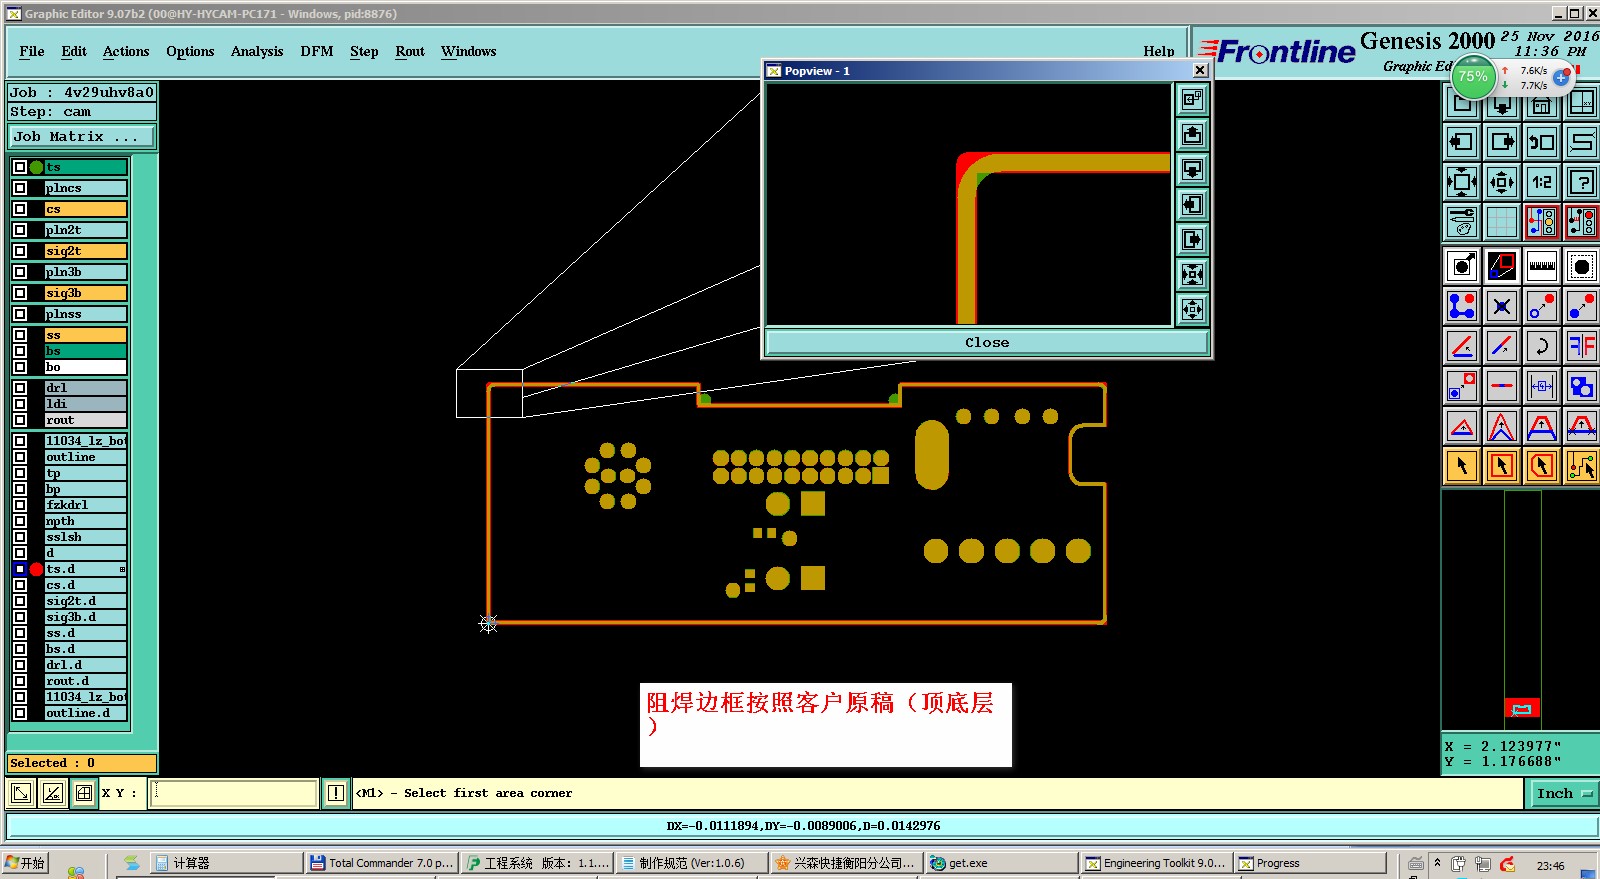Click the hollow-to-red dot move icon
Image resolution: width=1600 pixels, height=879 pixels.
click(x=1542, y=306)
